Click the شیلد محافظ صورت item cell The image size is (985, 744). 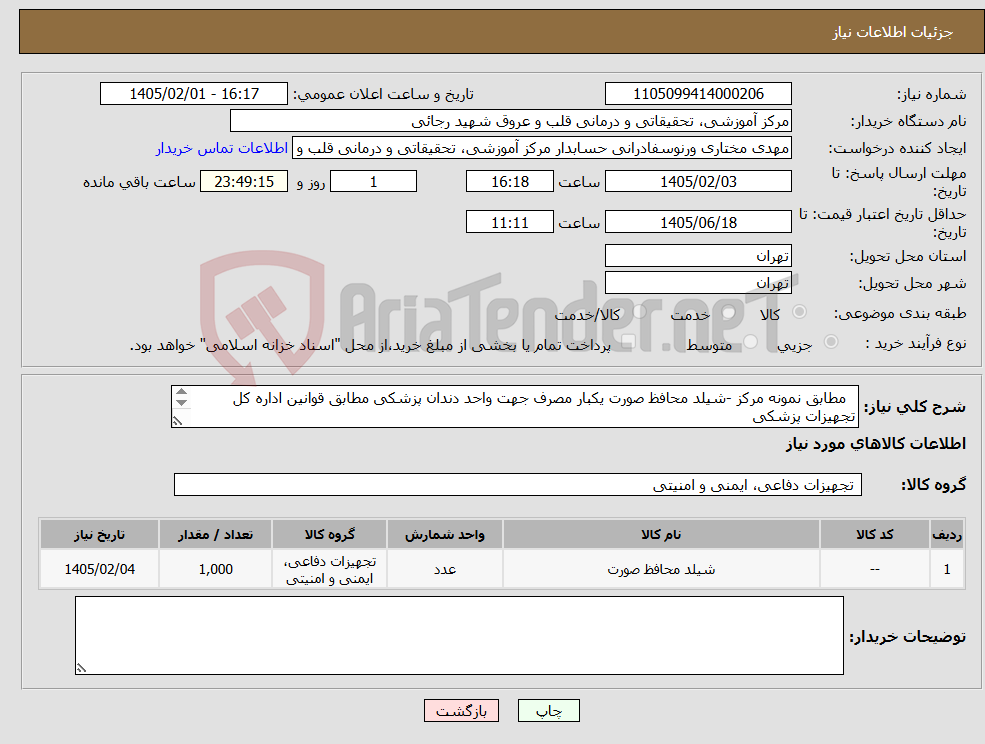point(661,569)
